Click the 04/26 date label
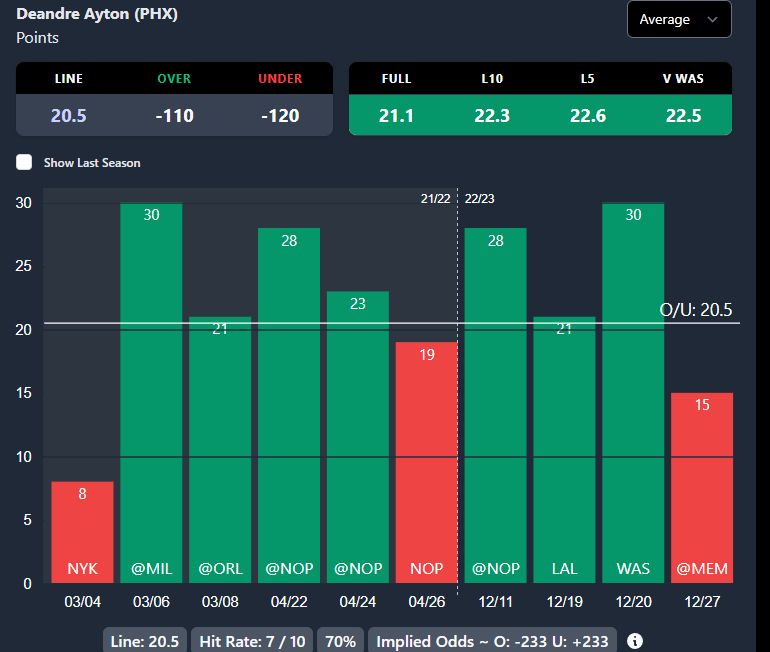This screenshot has width=770, height=652. click(427, 601)
